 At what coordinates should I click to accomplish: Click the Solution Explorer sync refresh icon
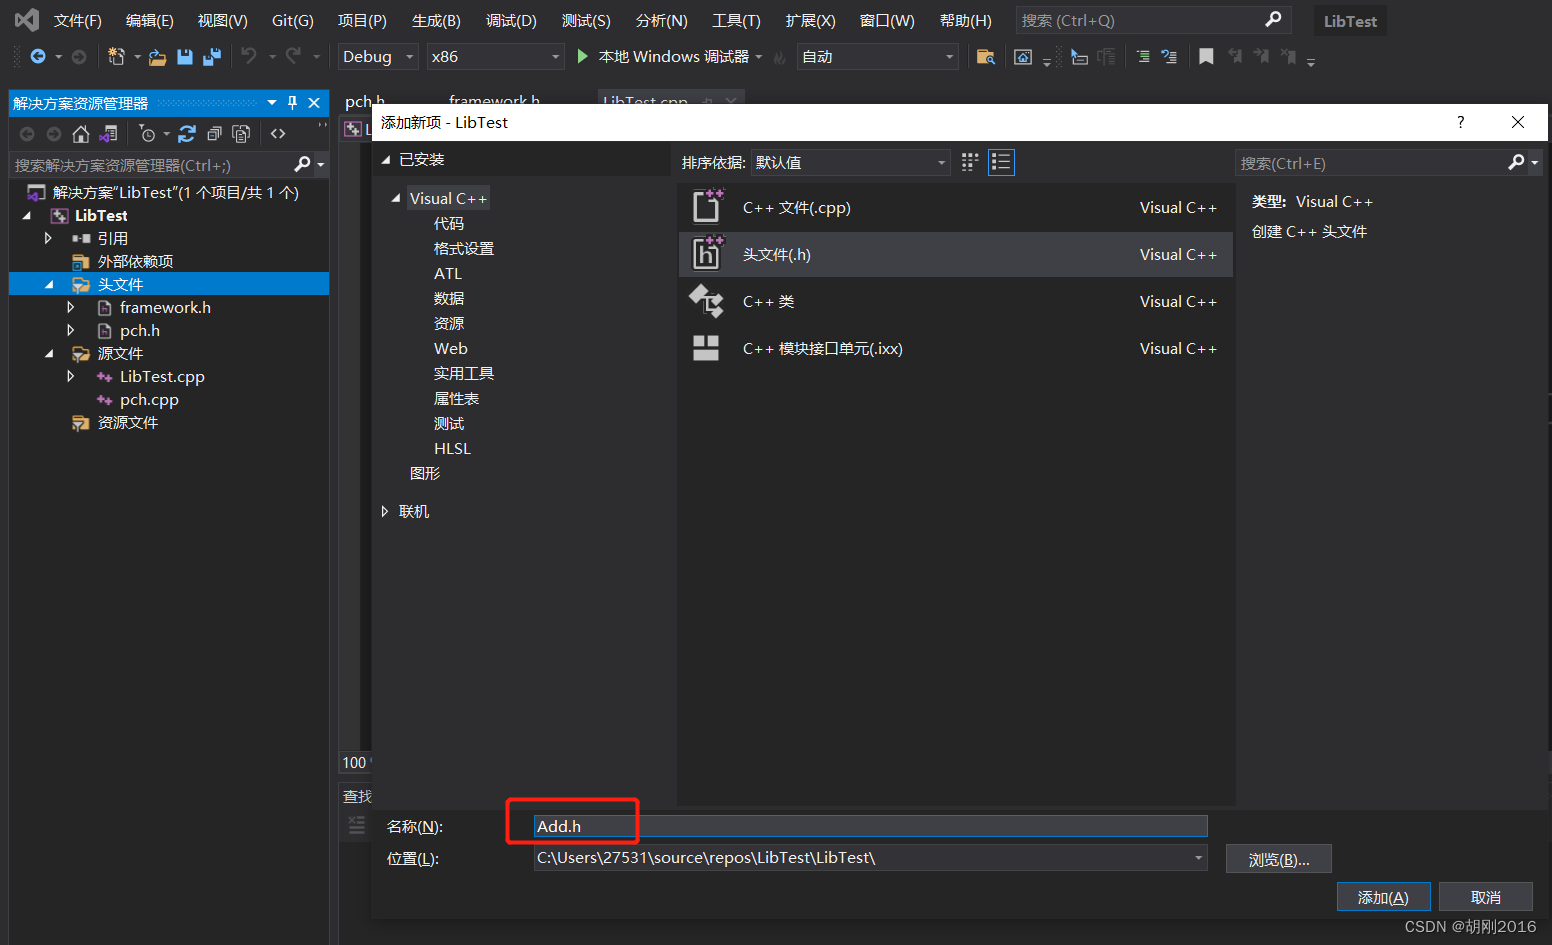[x=187, y=134]
